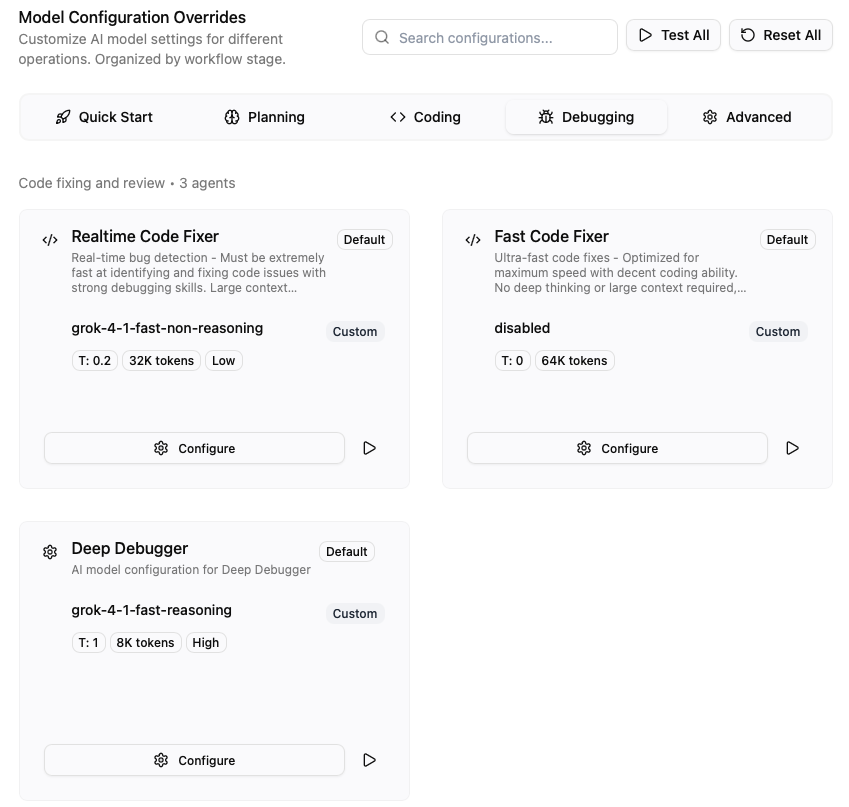849x807 pixels.
Task: Open the Quick Start tab
Action: coord(104,117)
